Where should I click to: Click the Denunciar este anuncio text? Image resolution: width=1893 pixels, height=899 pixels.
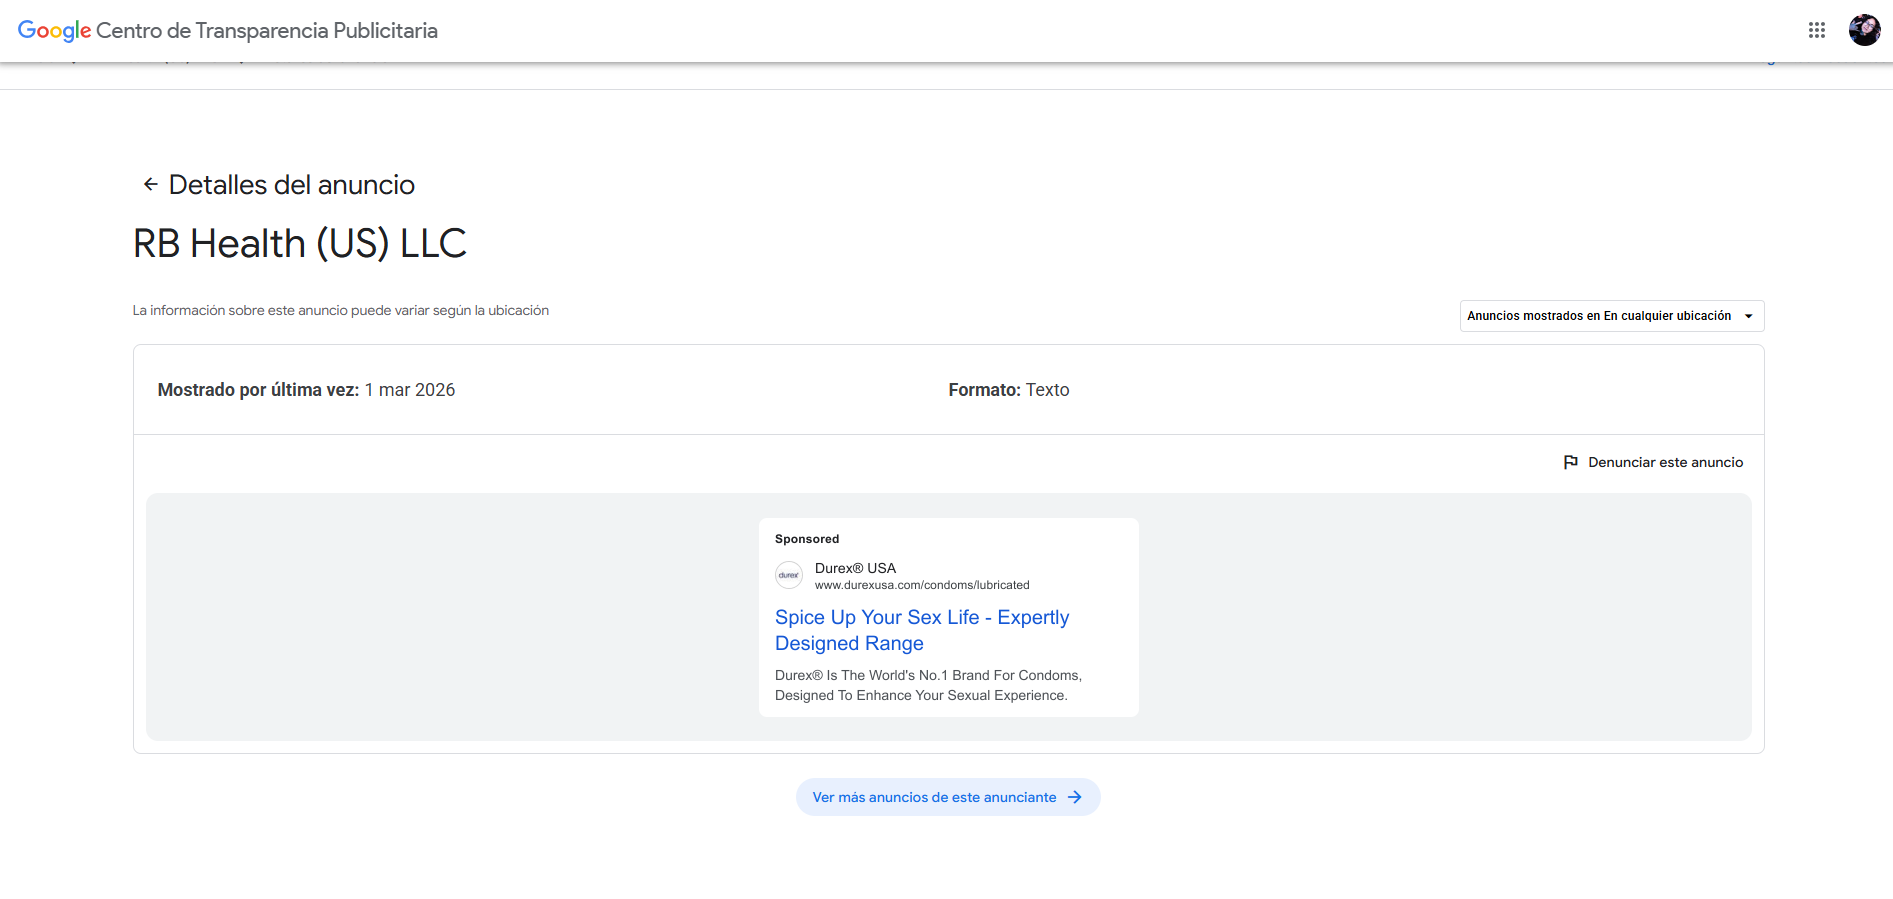click(1665, 462)
